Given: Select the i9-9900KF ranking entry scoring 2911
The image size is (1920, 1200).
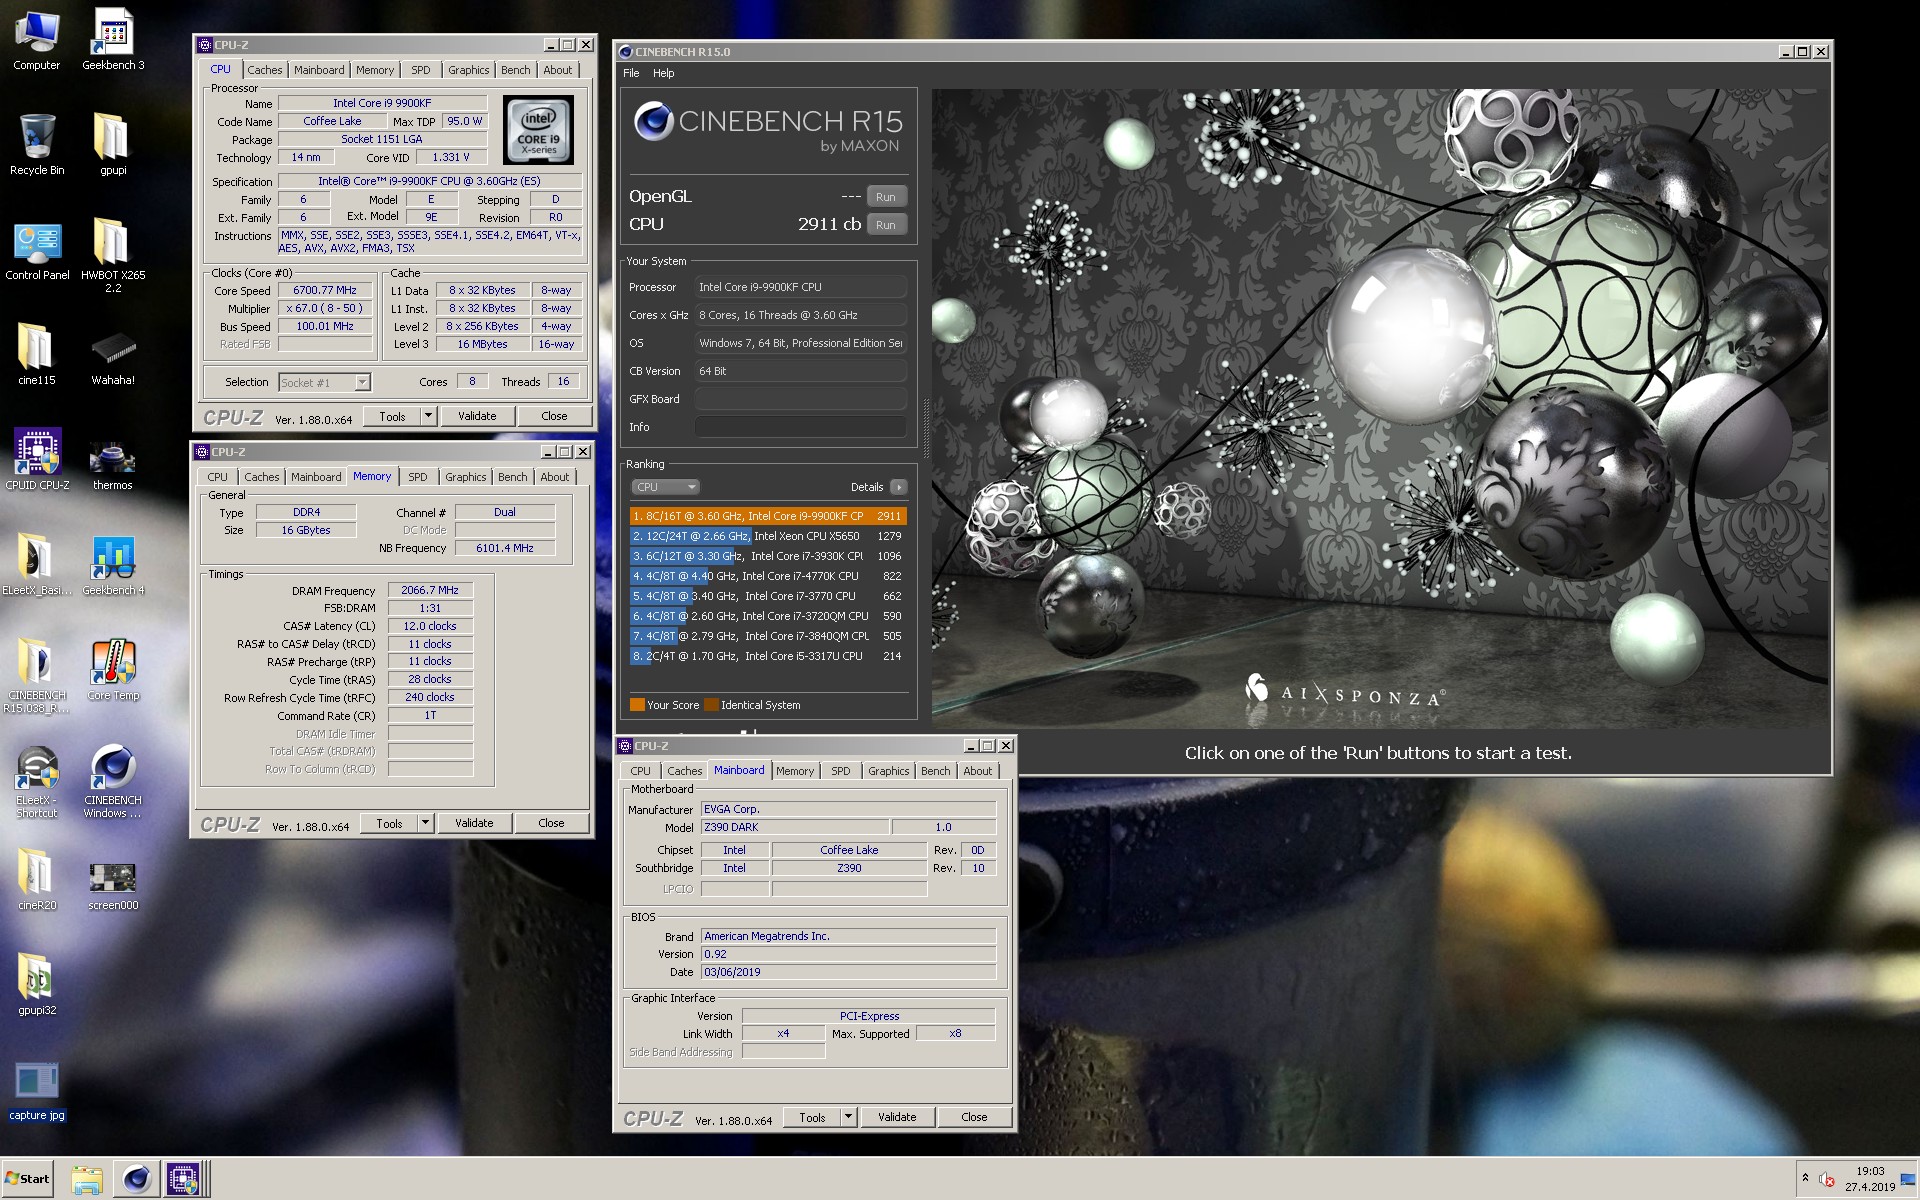Looking at the screenshot, I should [x=768, y=516].
